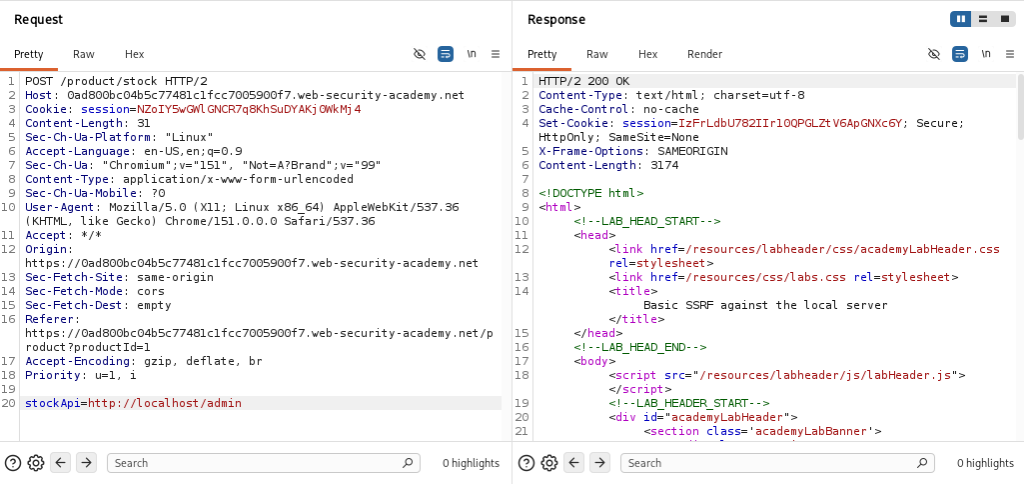Image resolution: width=1024 pixels, height=484 pixels.
Task: Toggle \n non-printable characters in Response panel
Action: [985, 54]
